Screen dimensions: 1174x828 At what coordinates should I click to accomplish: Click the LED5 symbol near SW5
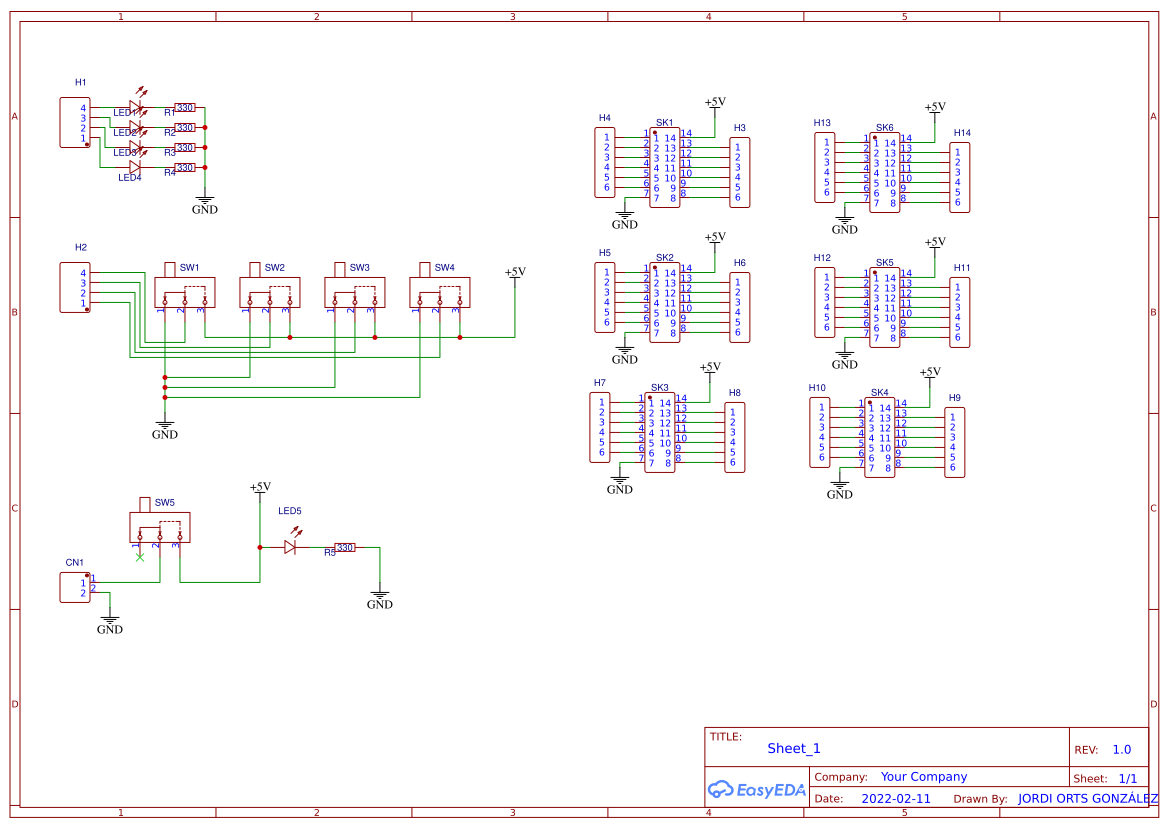click(x=291, y=547)
